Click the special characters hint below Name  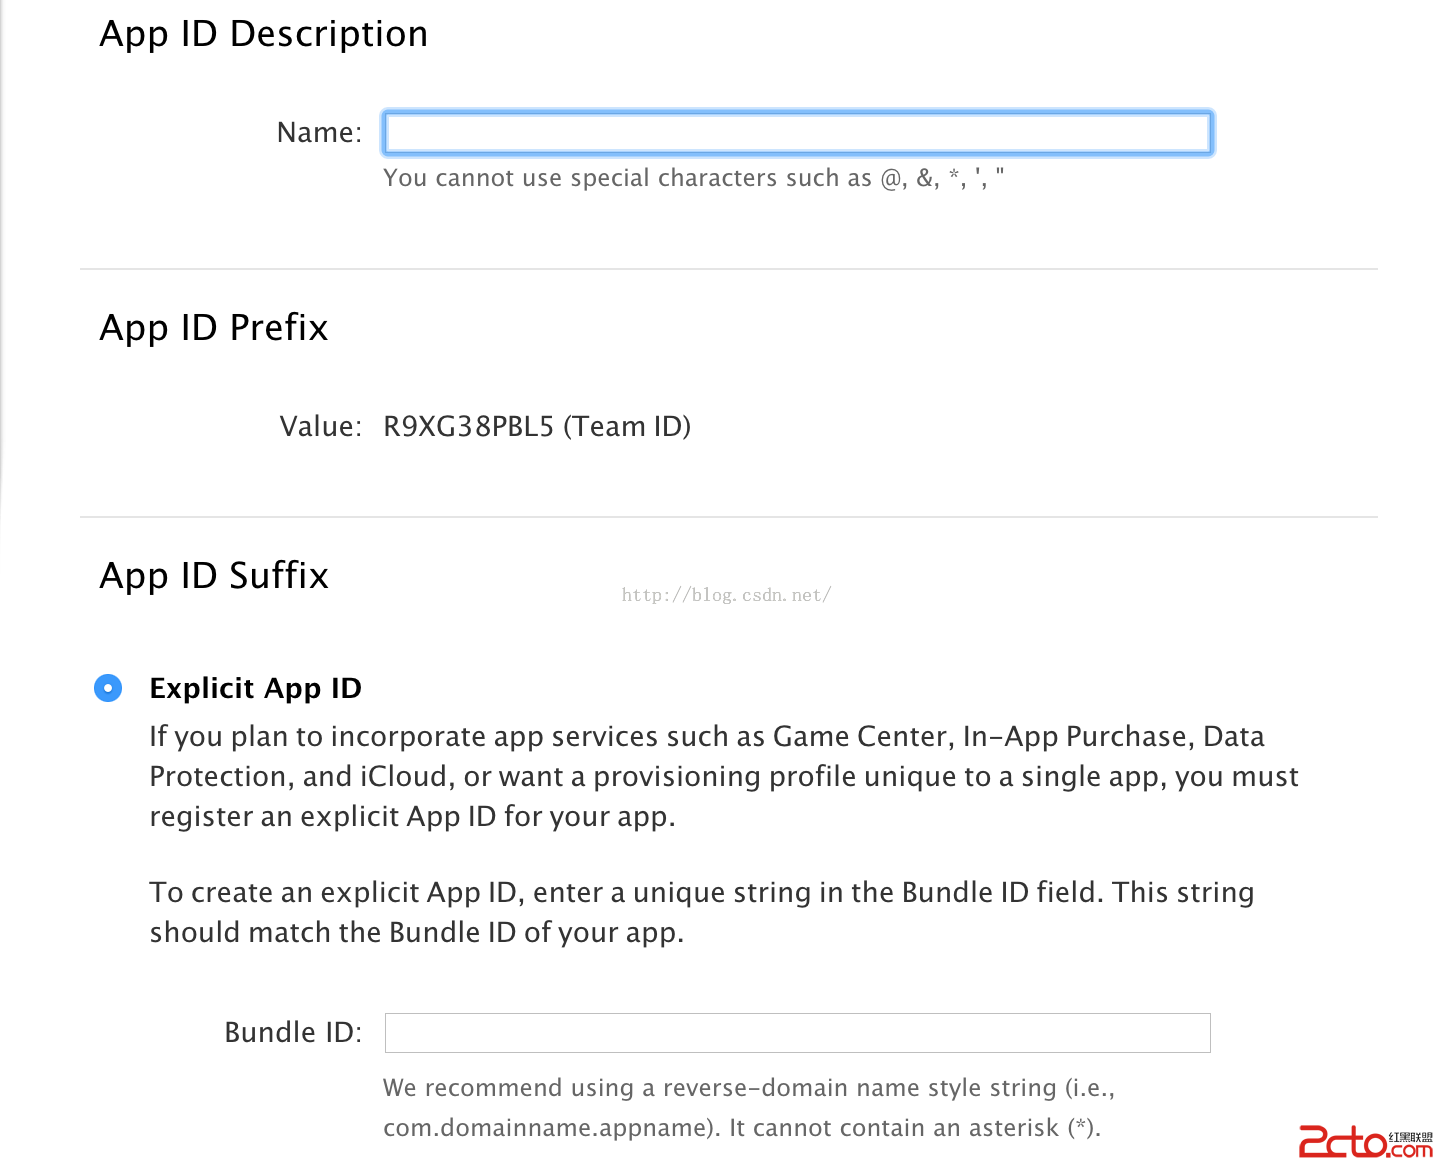tap(693, 178)
